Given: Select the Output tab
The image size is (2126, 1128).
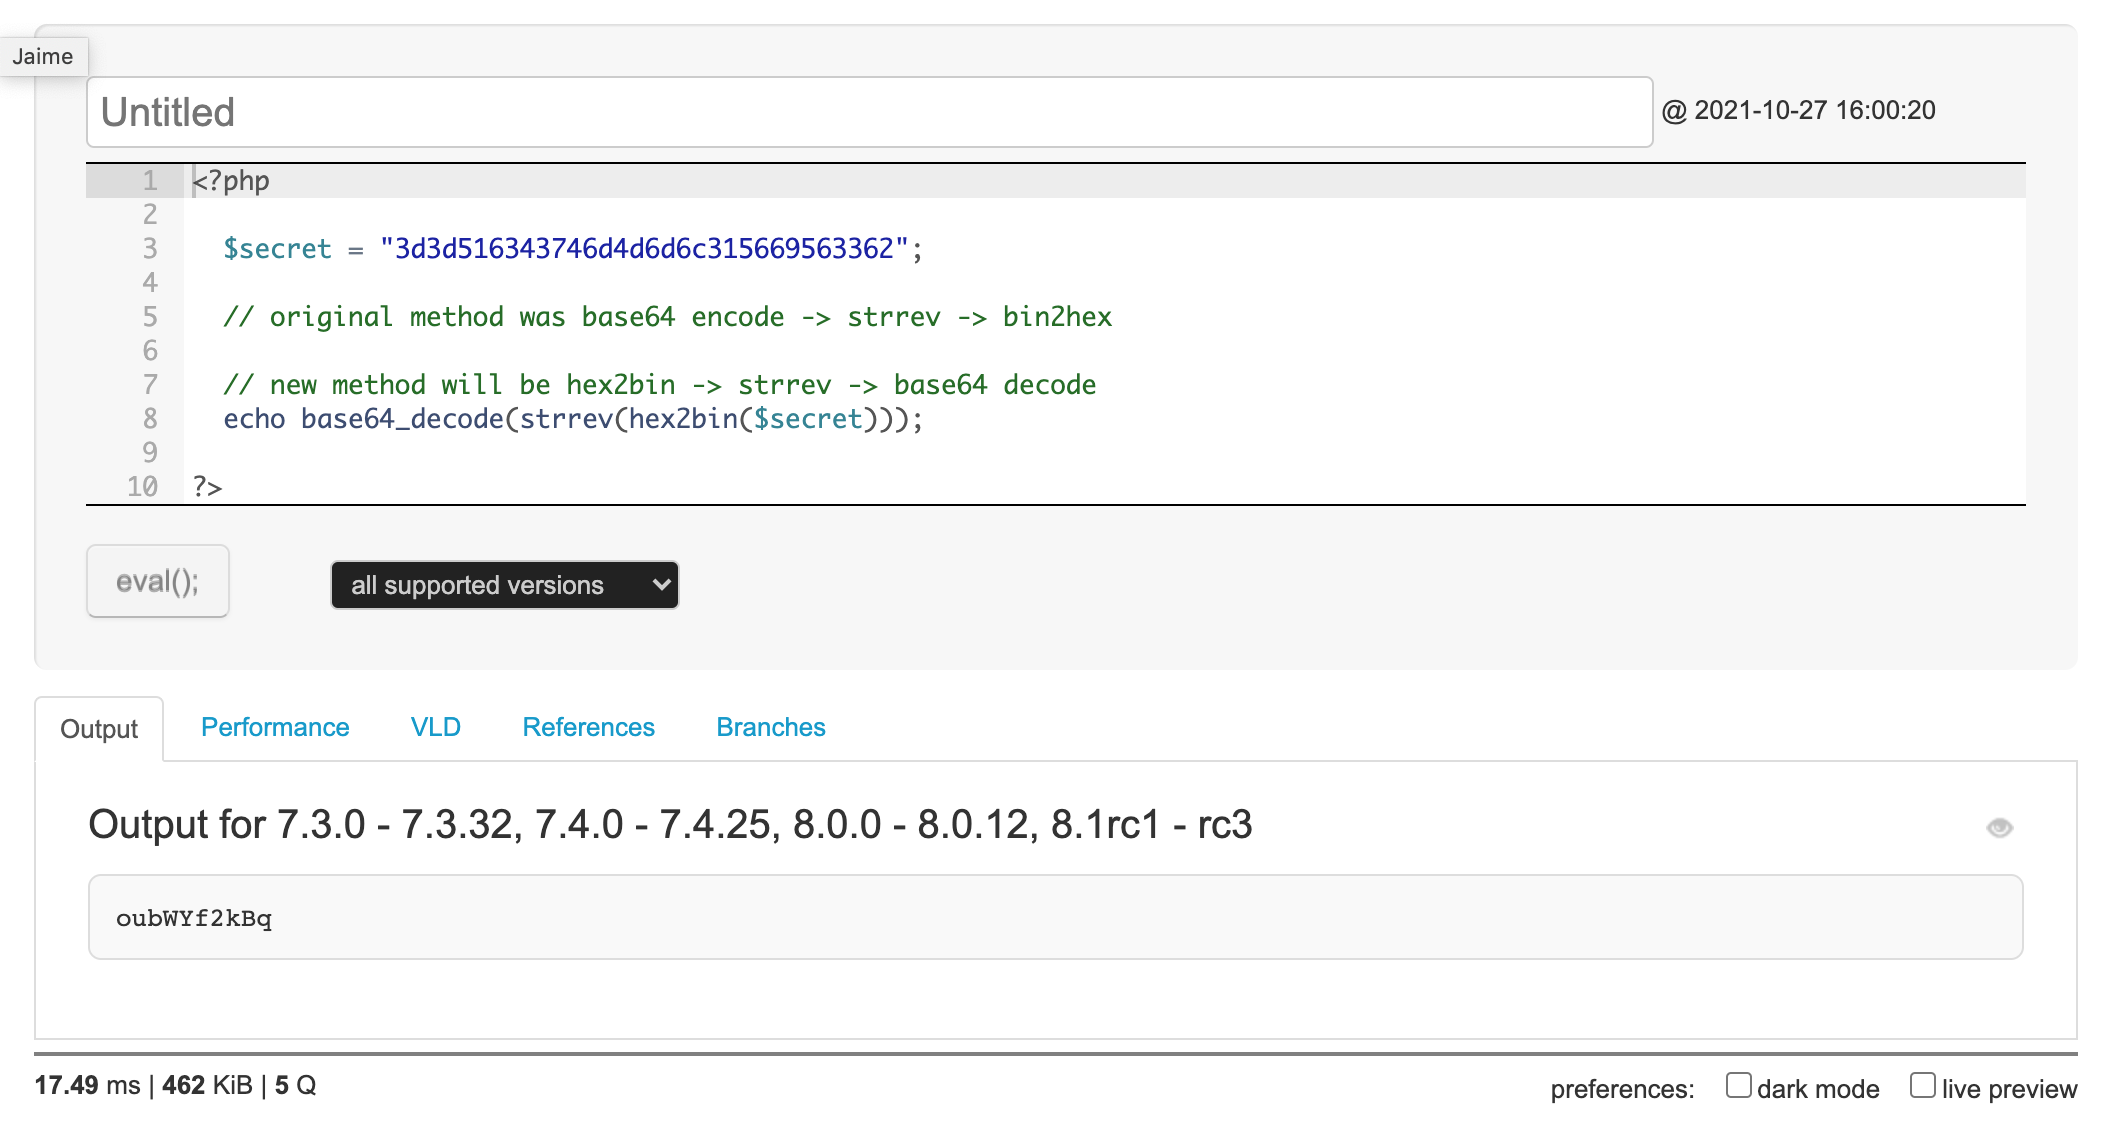Looking at the screenshot, I should pos(99,729).
